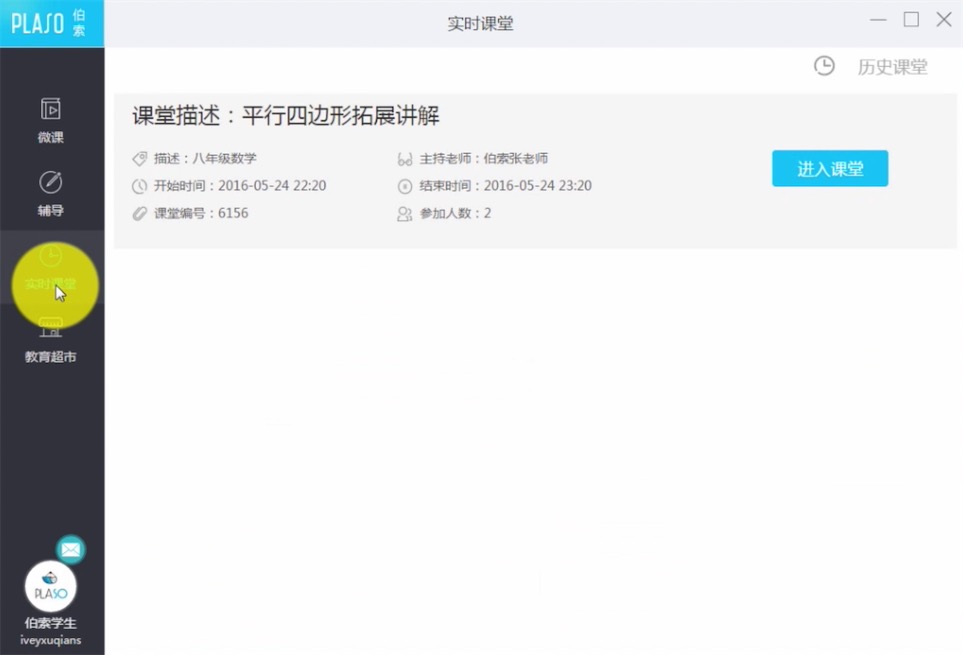Screen dimensions: 963x655
Task: Click the people icon beside 参加人数
Action: (x=404, y=213)
